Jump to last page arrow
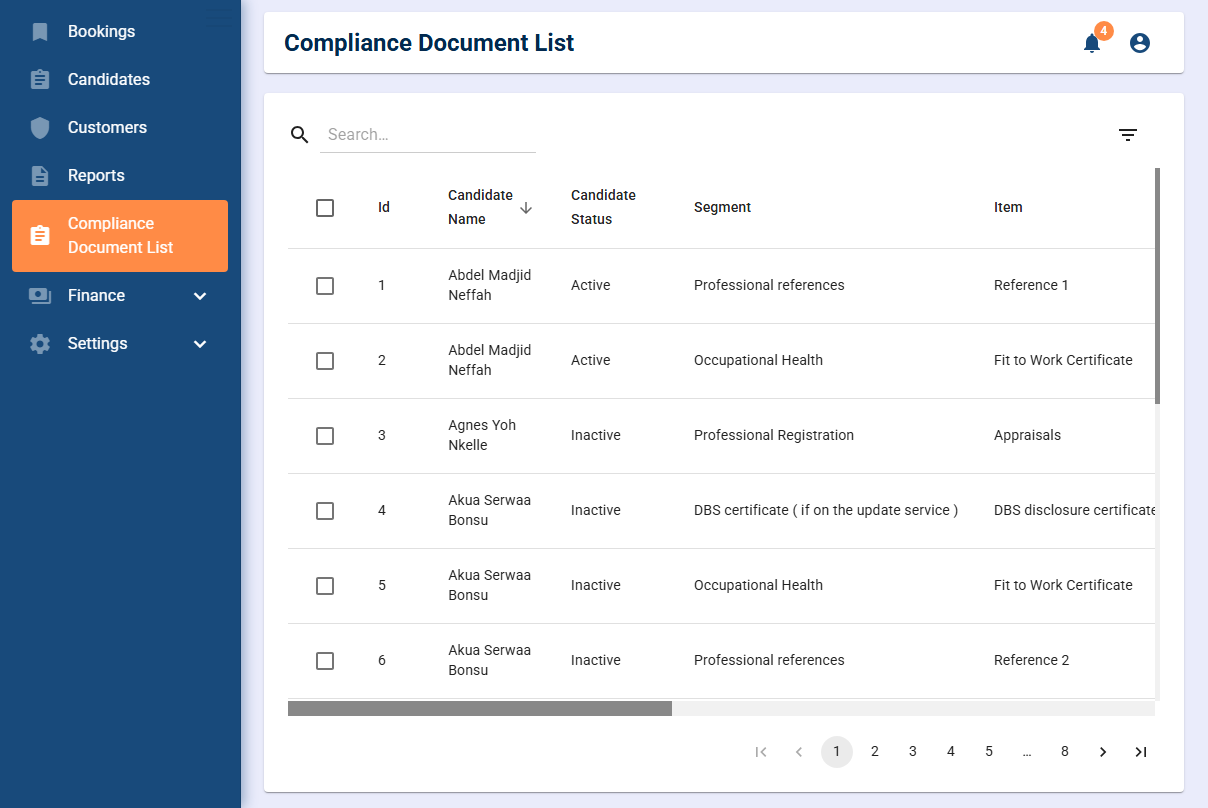 pyautogui.click(x=1141, y=752)
